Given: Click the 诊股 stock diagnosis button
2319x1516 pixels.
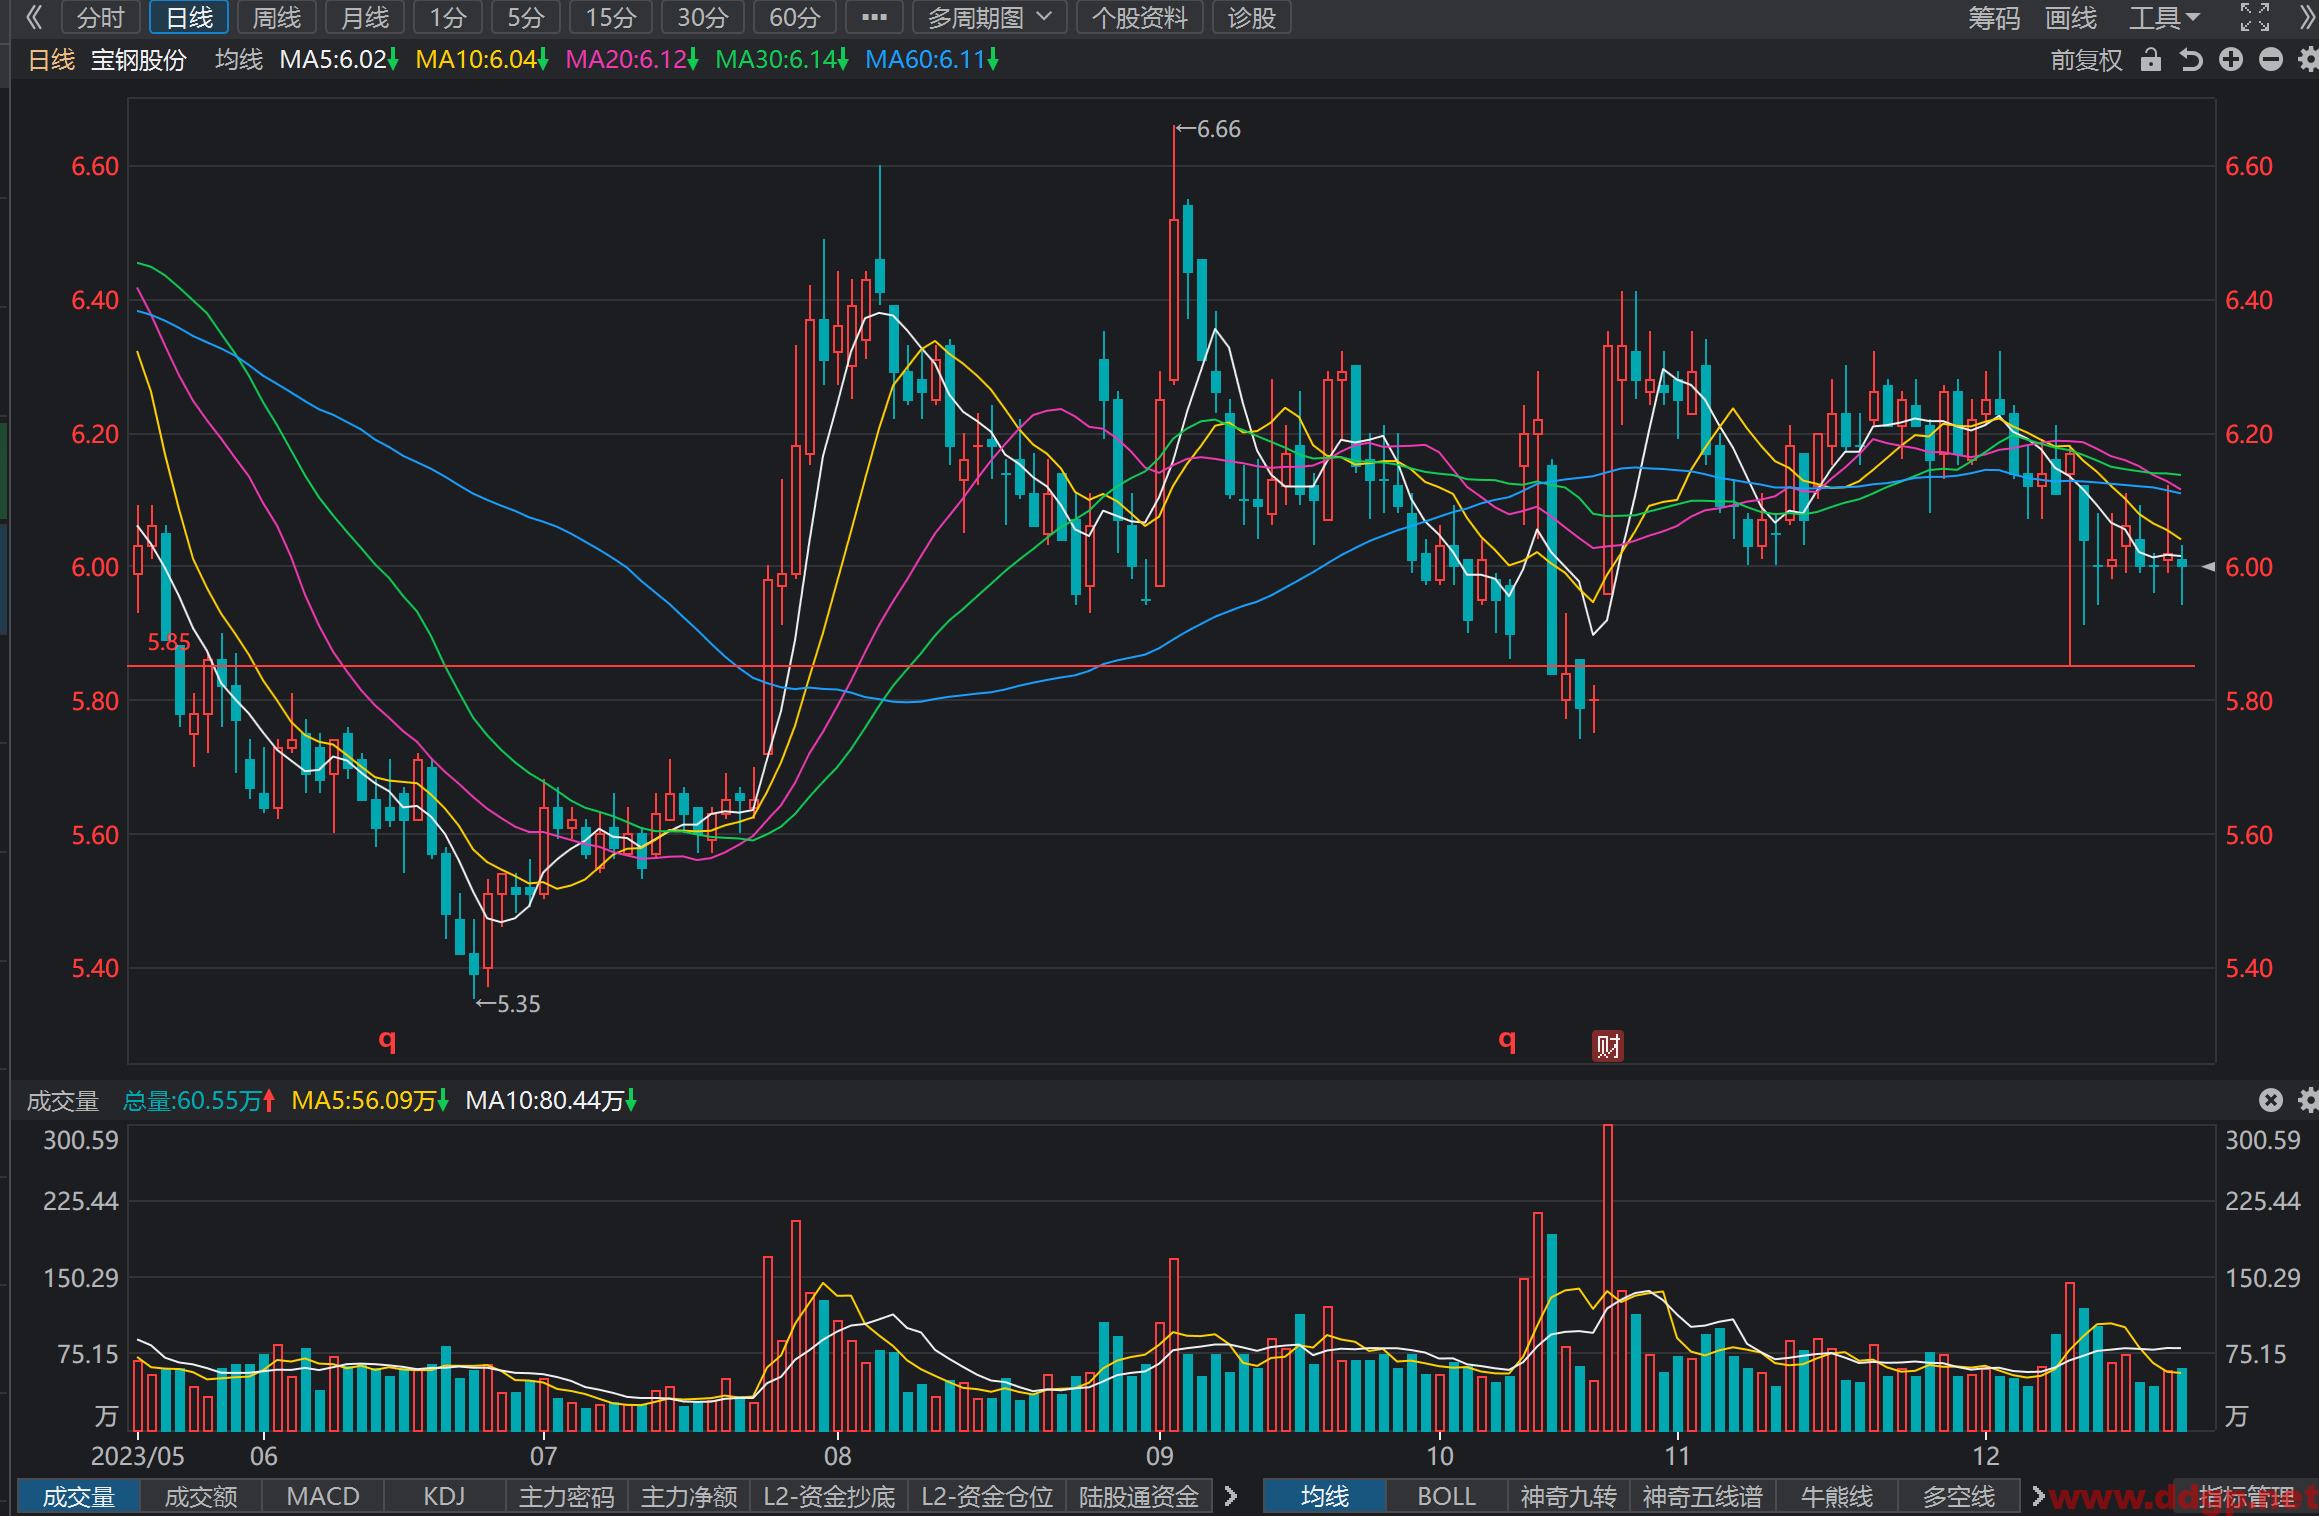Looking at the screenshot, I should pos(1252,17).
